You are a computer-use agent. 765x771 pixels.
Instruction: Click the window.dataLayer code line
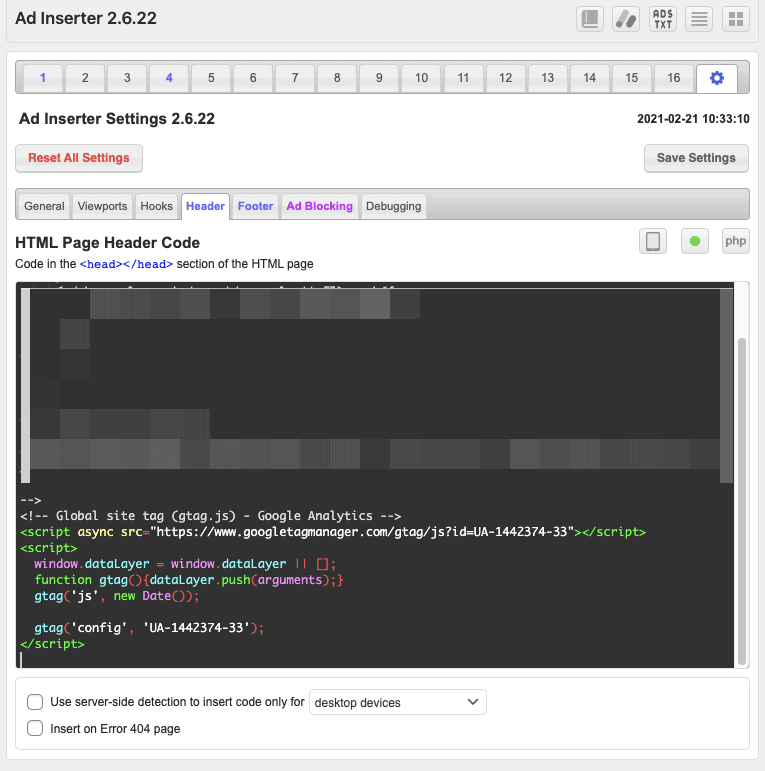185,563
